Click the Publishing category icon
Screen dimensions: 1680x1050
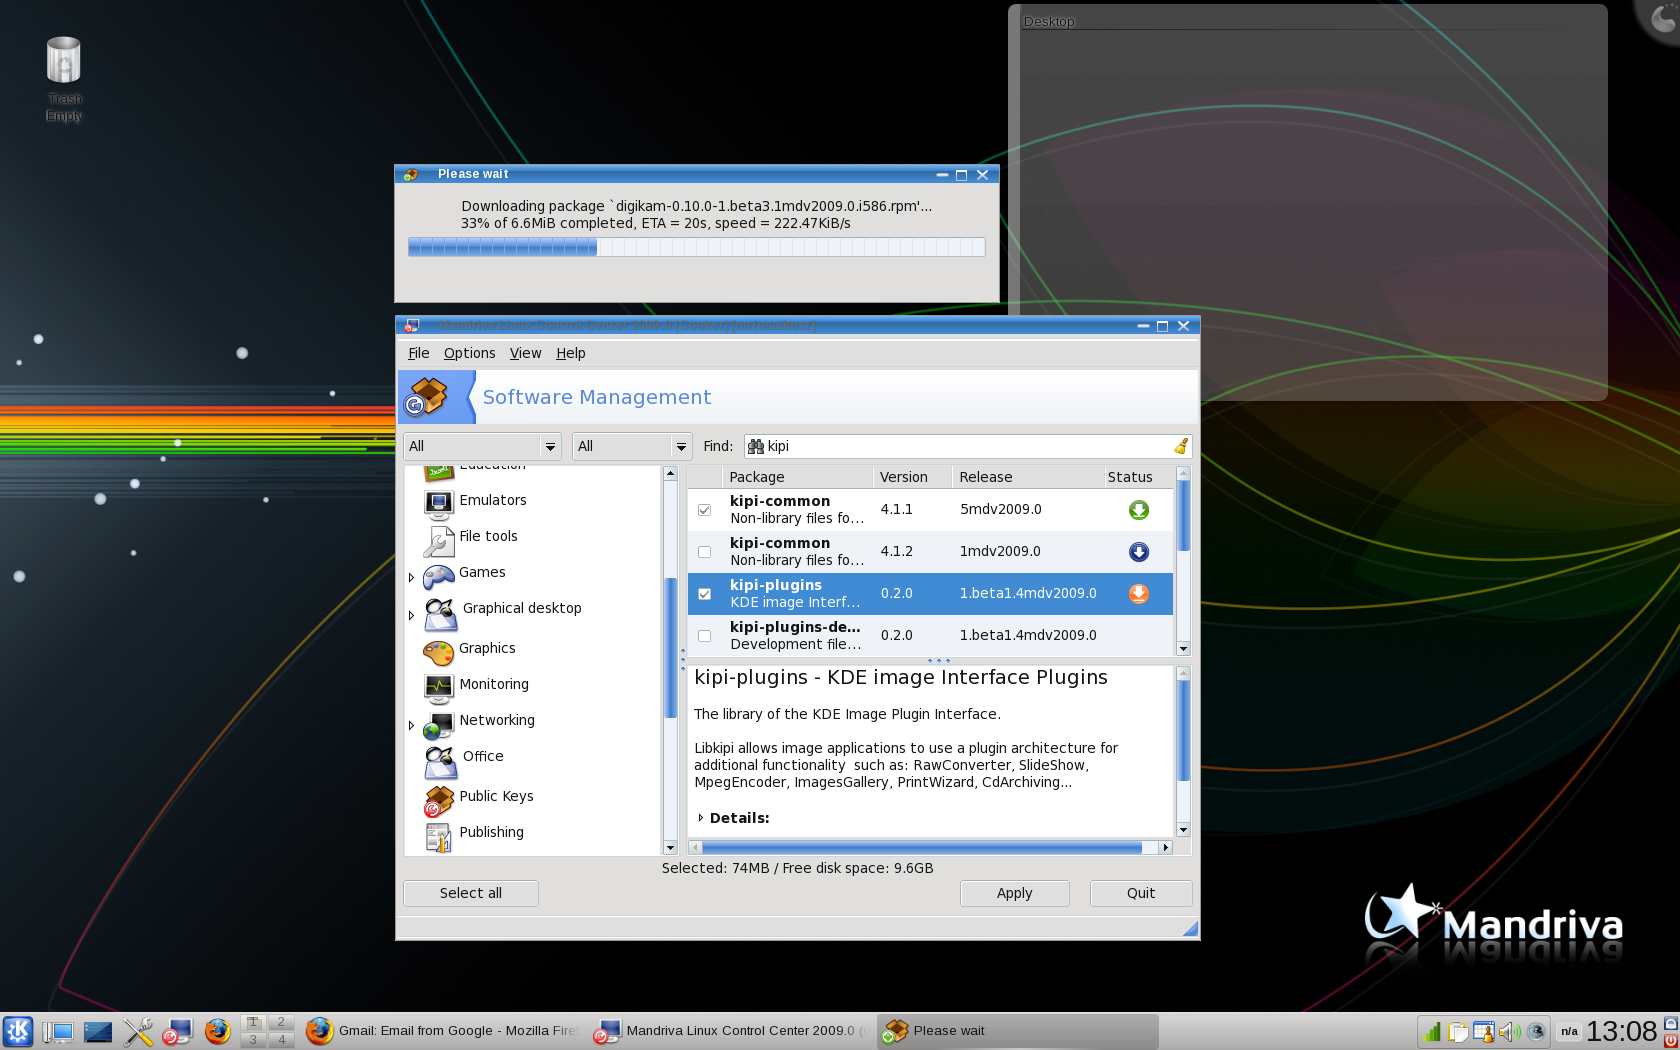point(438,836)
